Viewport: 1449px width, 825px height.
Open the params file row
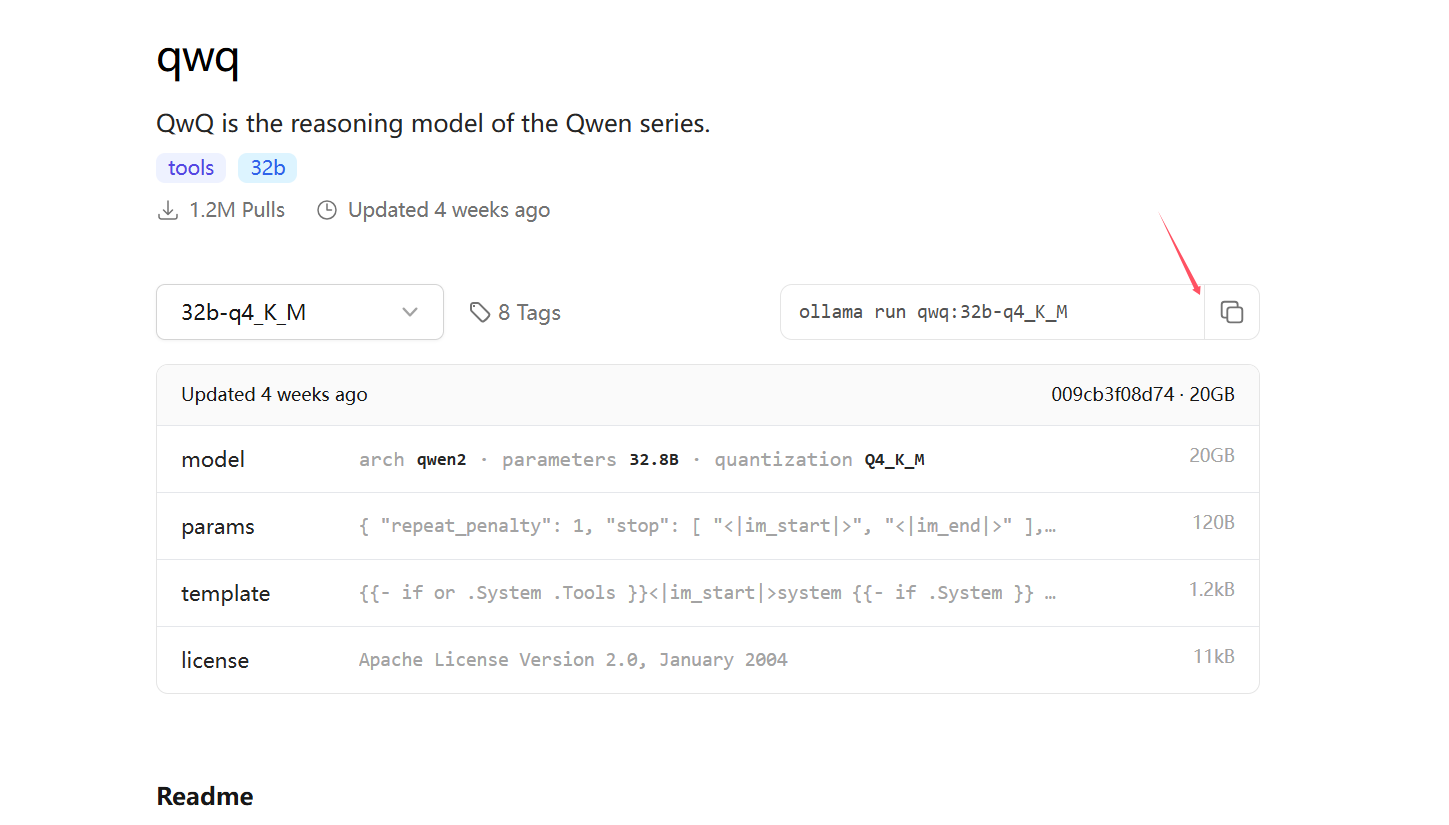click(x=708, y=526)
